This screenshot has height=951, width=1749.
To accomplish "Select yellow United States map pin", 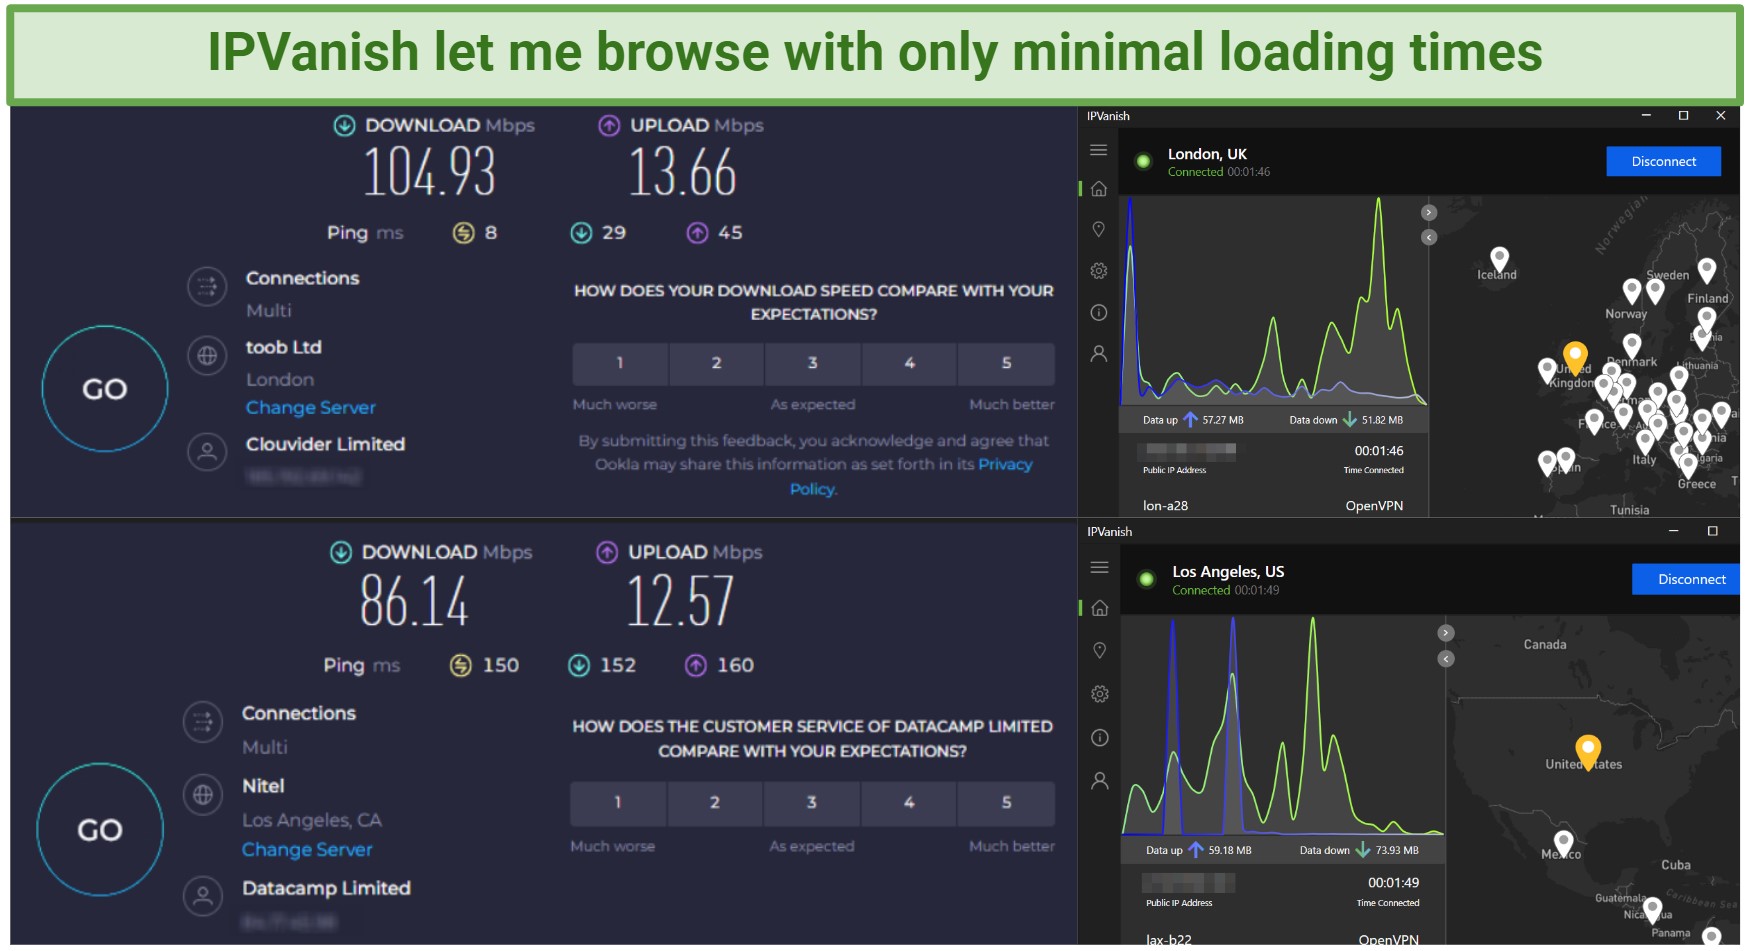I will pyautogui.click(x=1588, y=750).
